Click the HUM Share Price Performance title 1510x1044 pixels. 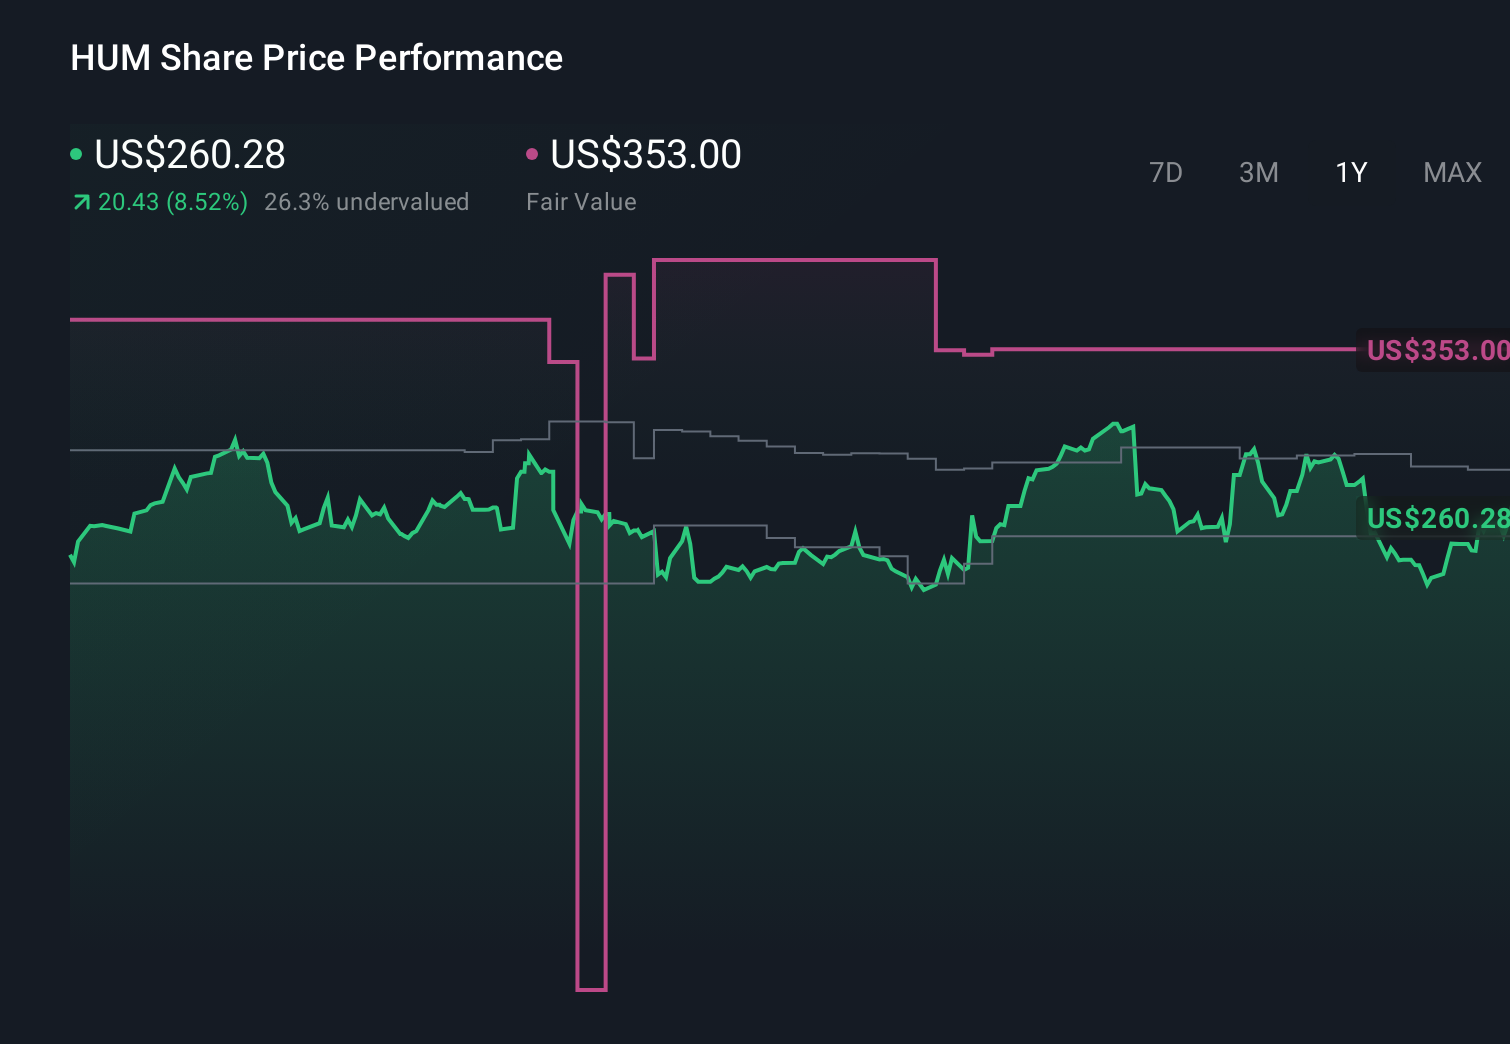click(315, 58)
